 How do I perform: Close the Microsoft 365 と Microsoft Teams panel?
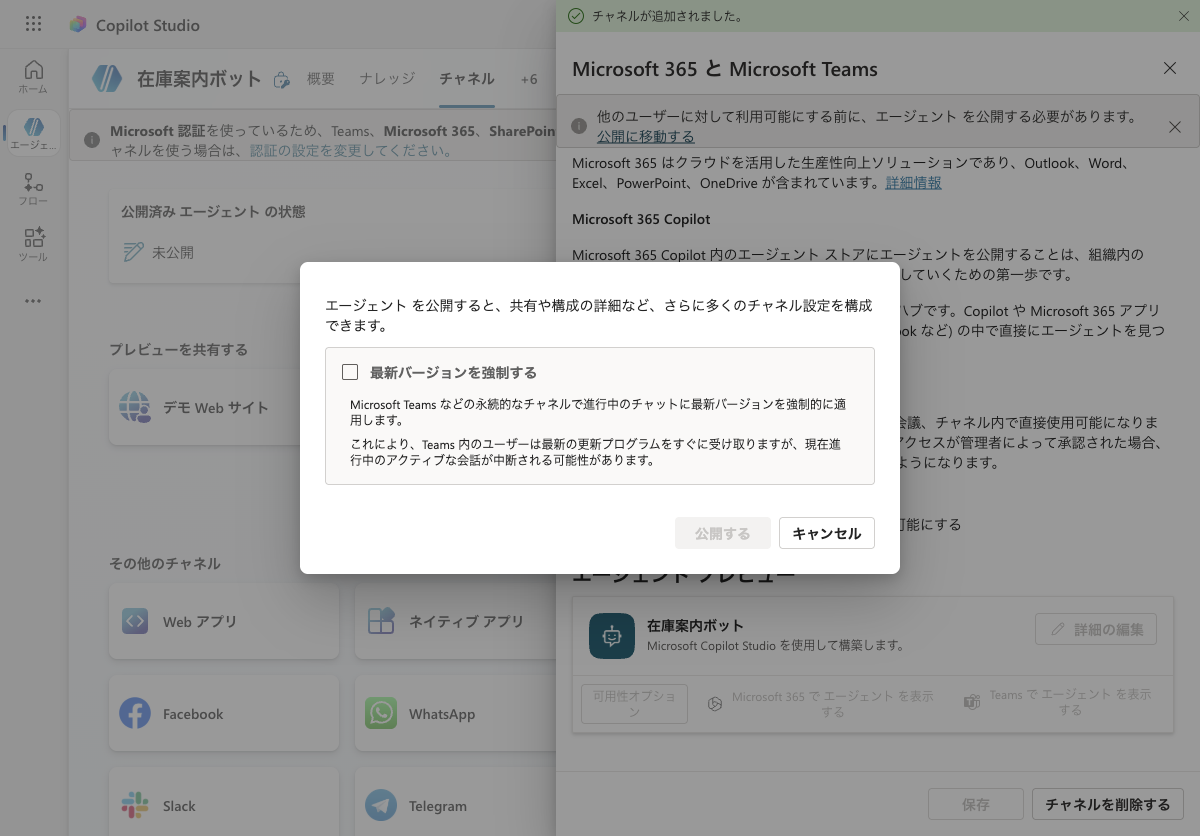point(1170,68)
